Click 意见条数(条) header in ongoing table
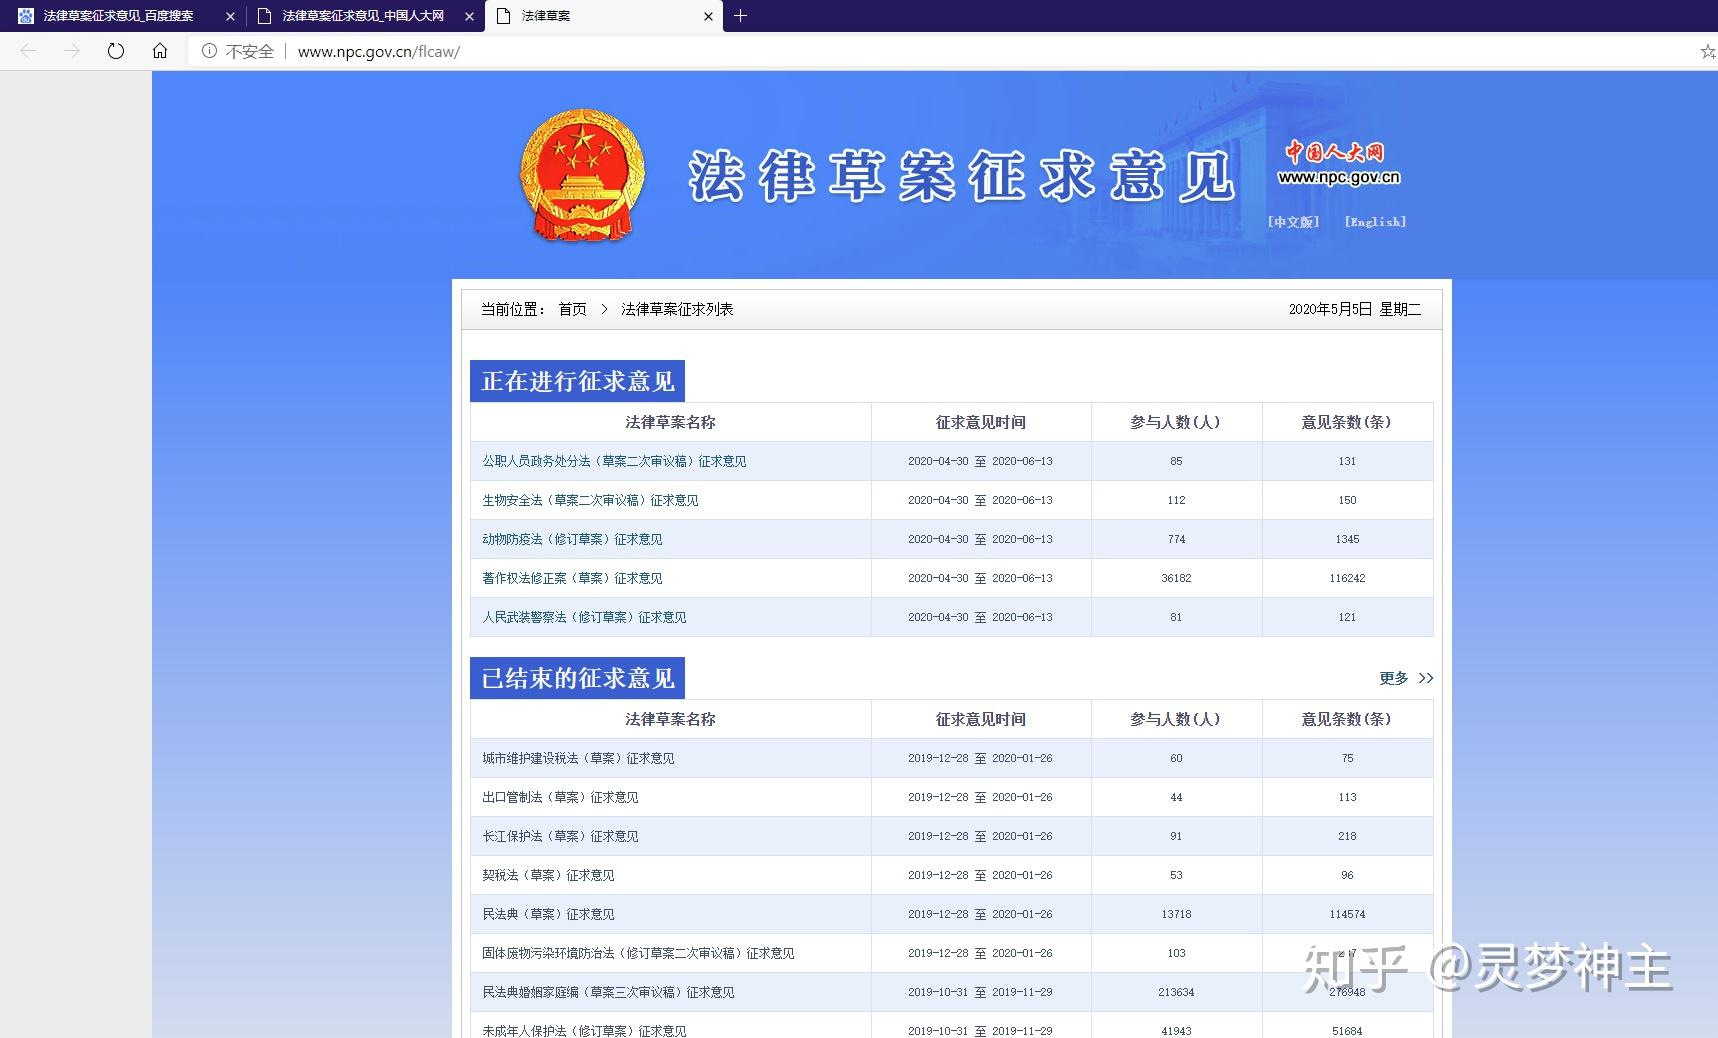Screen dimensions: 1718x1038 click(x=1347, y=422)
